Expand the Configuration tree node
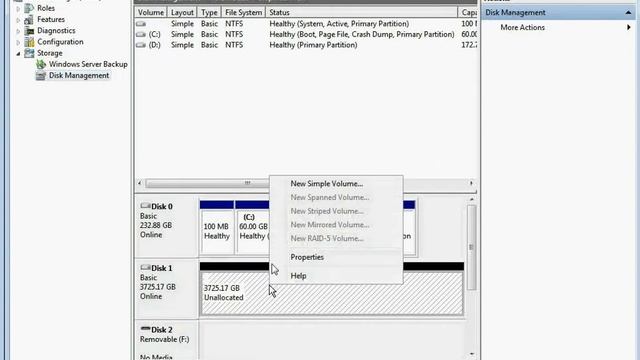The width and height of the screenshot is (640, 360). click(18, 42)
